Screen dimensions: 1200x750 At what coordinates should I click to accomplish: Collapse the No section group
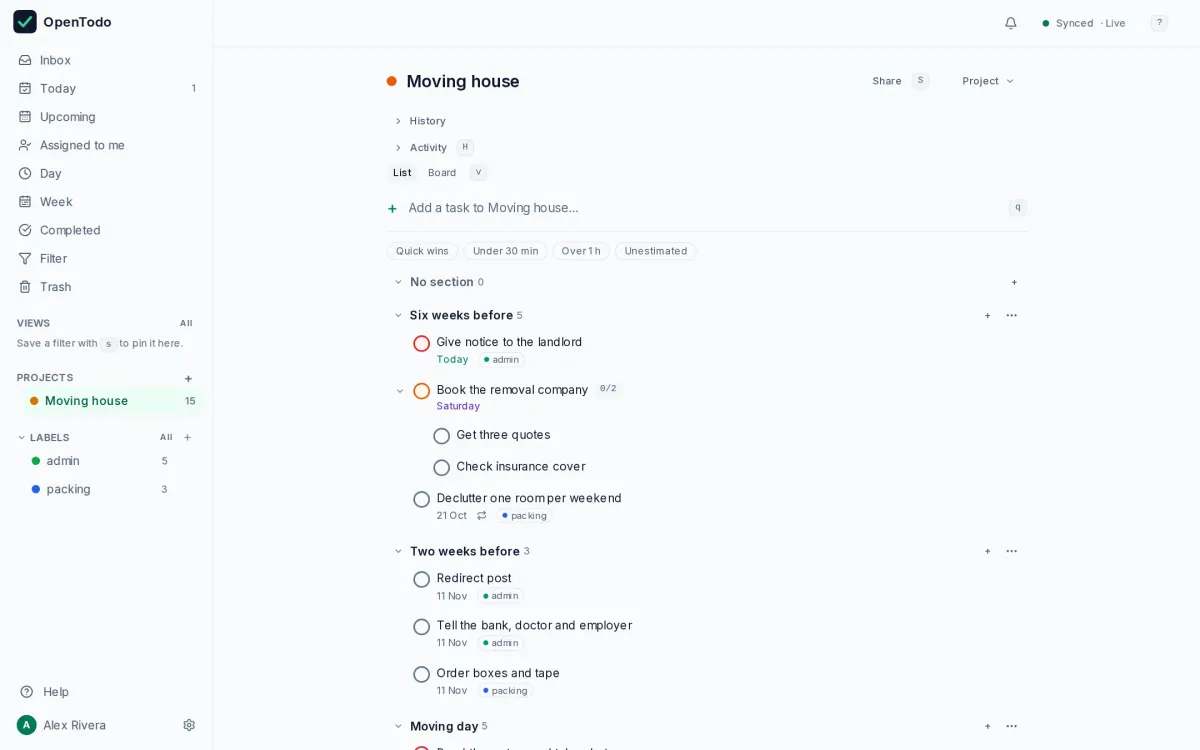(x=398, y=282)
